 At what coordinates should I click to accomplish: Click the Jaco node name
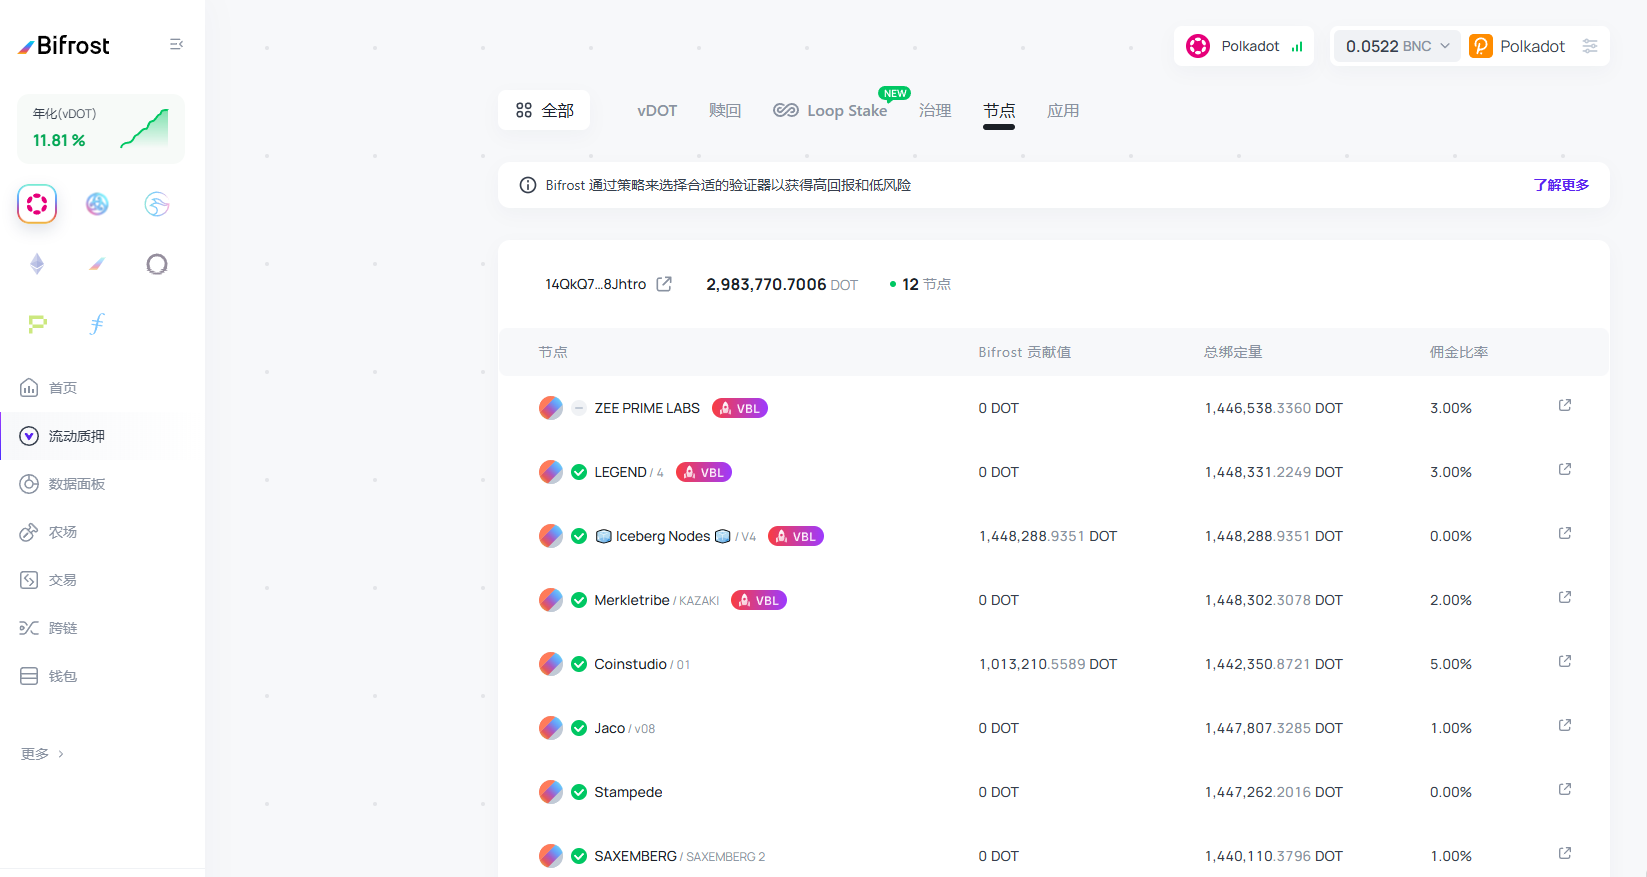(x=609, y=728)
